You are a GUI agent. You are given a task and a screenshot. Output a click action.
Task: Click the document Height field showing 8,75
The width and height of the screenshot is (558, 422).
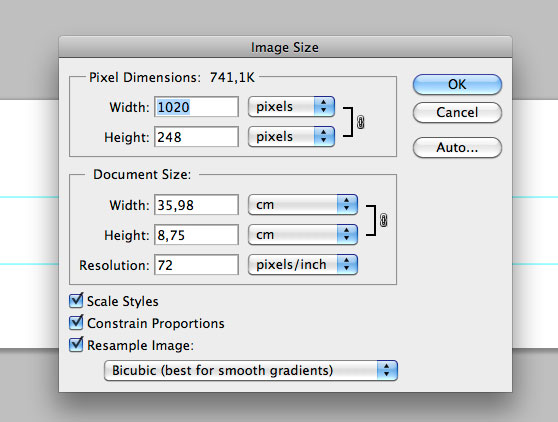(x=196, y=235)
